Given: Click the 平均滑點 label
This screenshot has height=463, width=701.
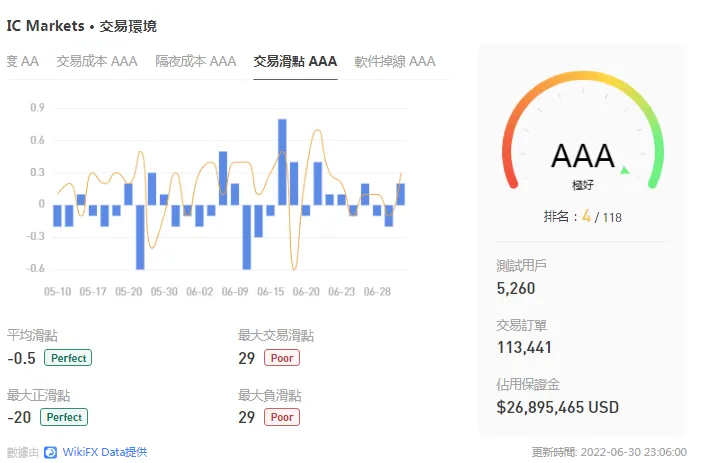Looking at the screenshot, I should (32, 335).
